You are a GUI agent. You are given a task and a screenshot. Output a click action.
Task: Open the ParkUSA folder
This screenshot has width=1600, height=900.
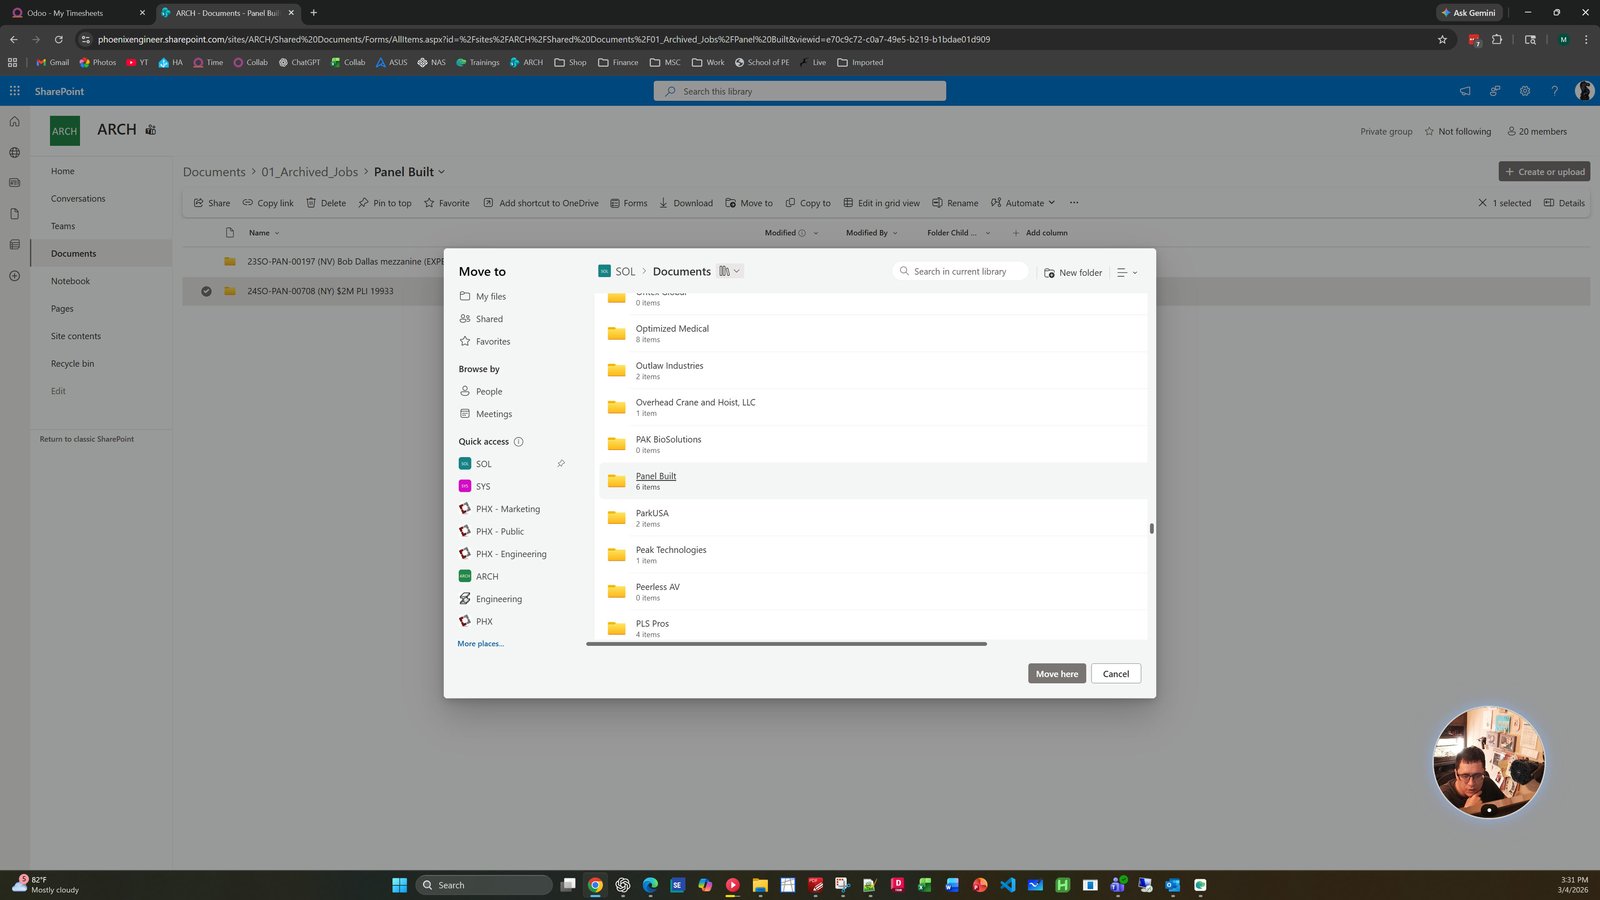pos(652,513)
